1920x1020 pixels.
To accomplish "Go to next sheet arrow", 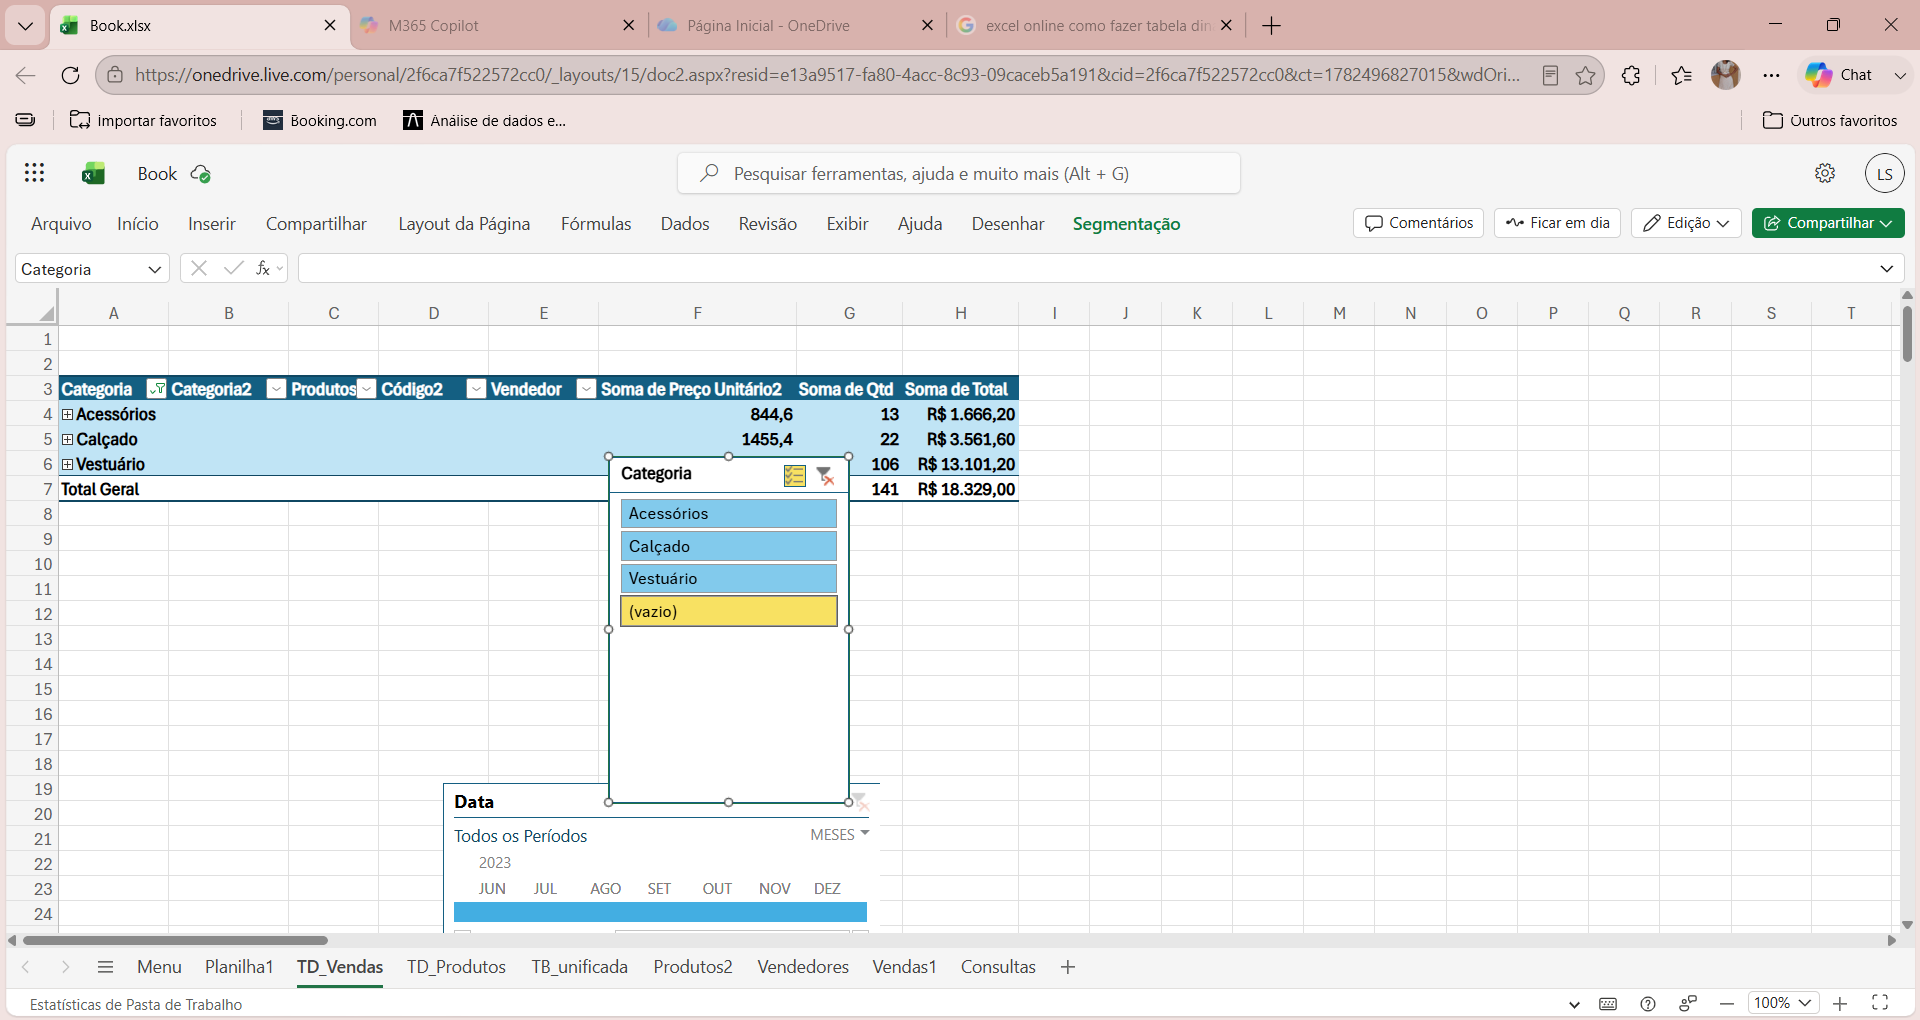I will click(x=65, y=967).
